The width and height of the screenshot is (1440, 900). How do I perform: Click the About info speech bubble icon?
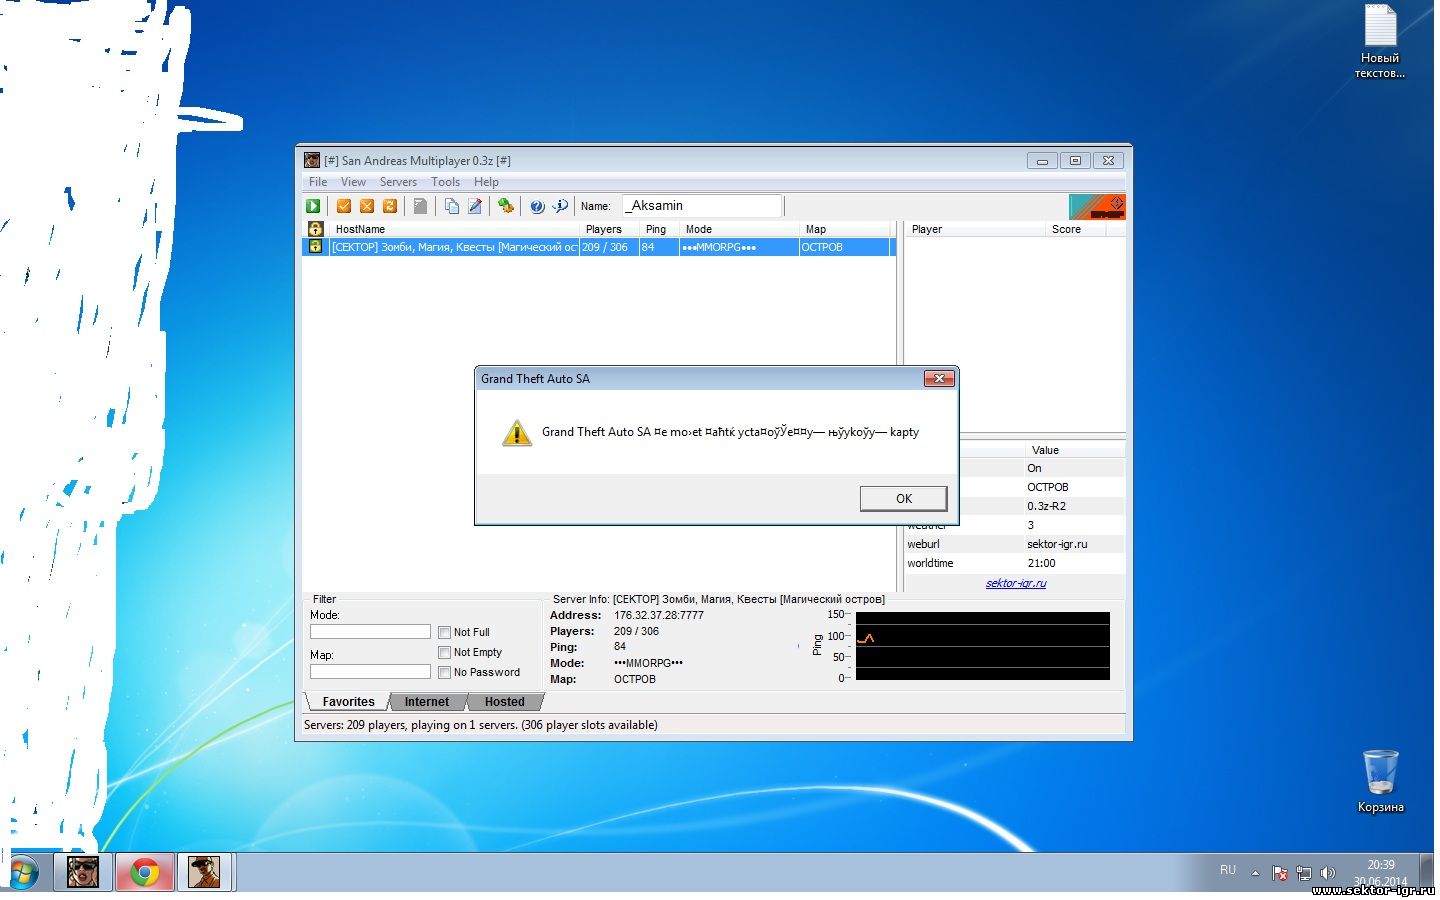click(x=560, y=206)
